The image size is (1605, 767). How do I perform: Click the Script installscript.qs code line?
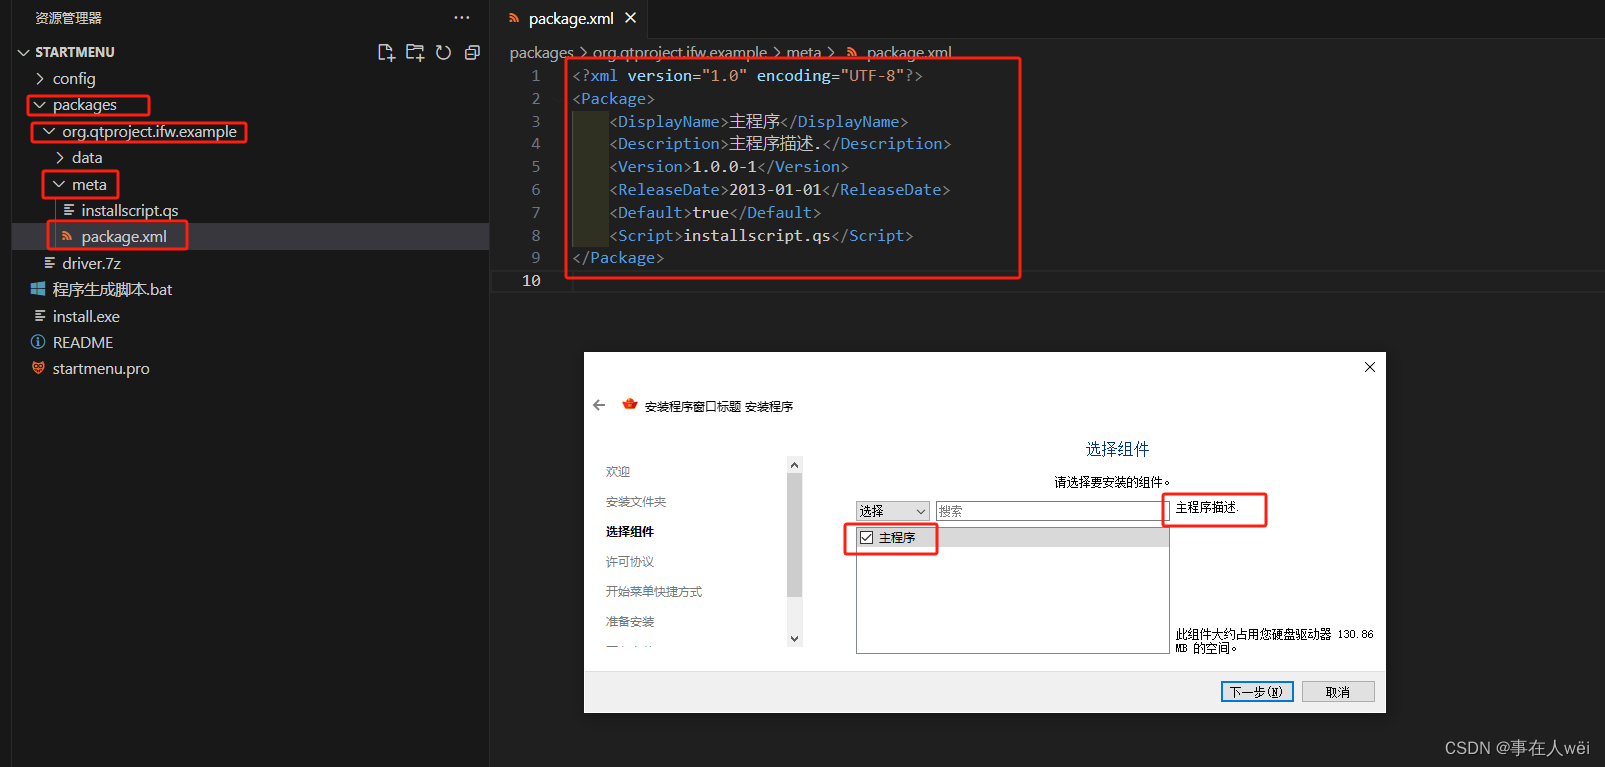760,235
